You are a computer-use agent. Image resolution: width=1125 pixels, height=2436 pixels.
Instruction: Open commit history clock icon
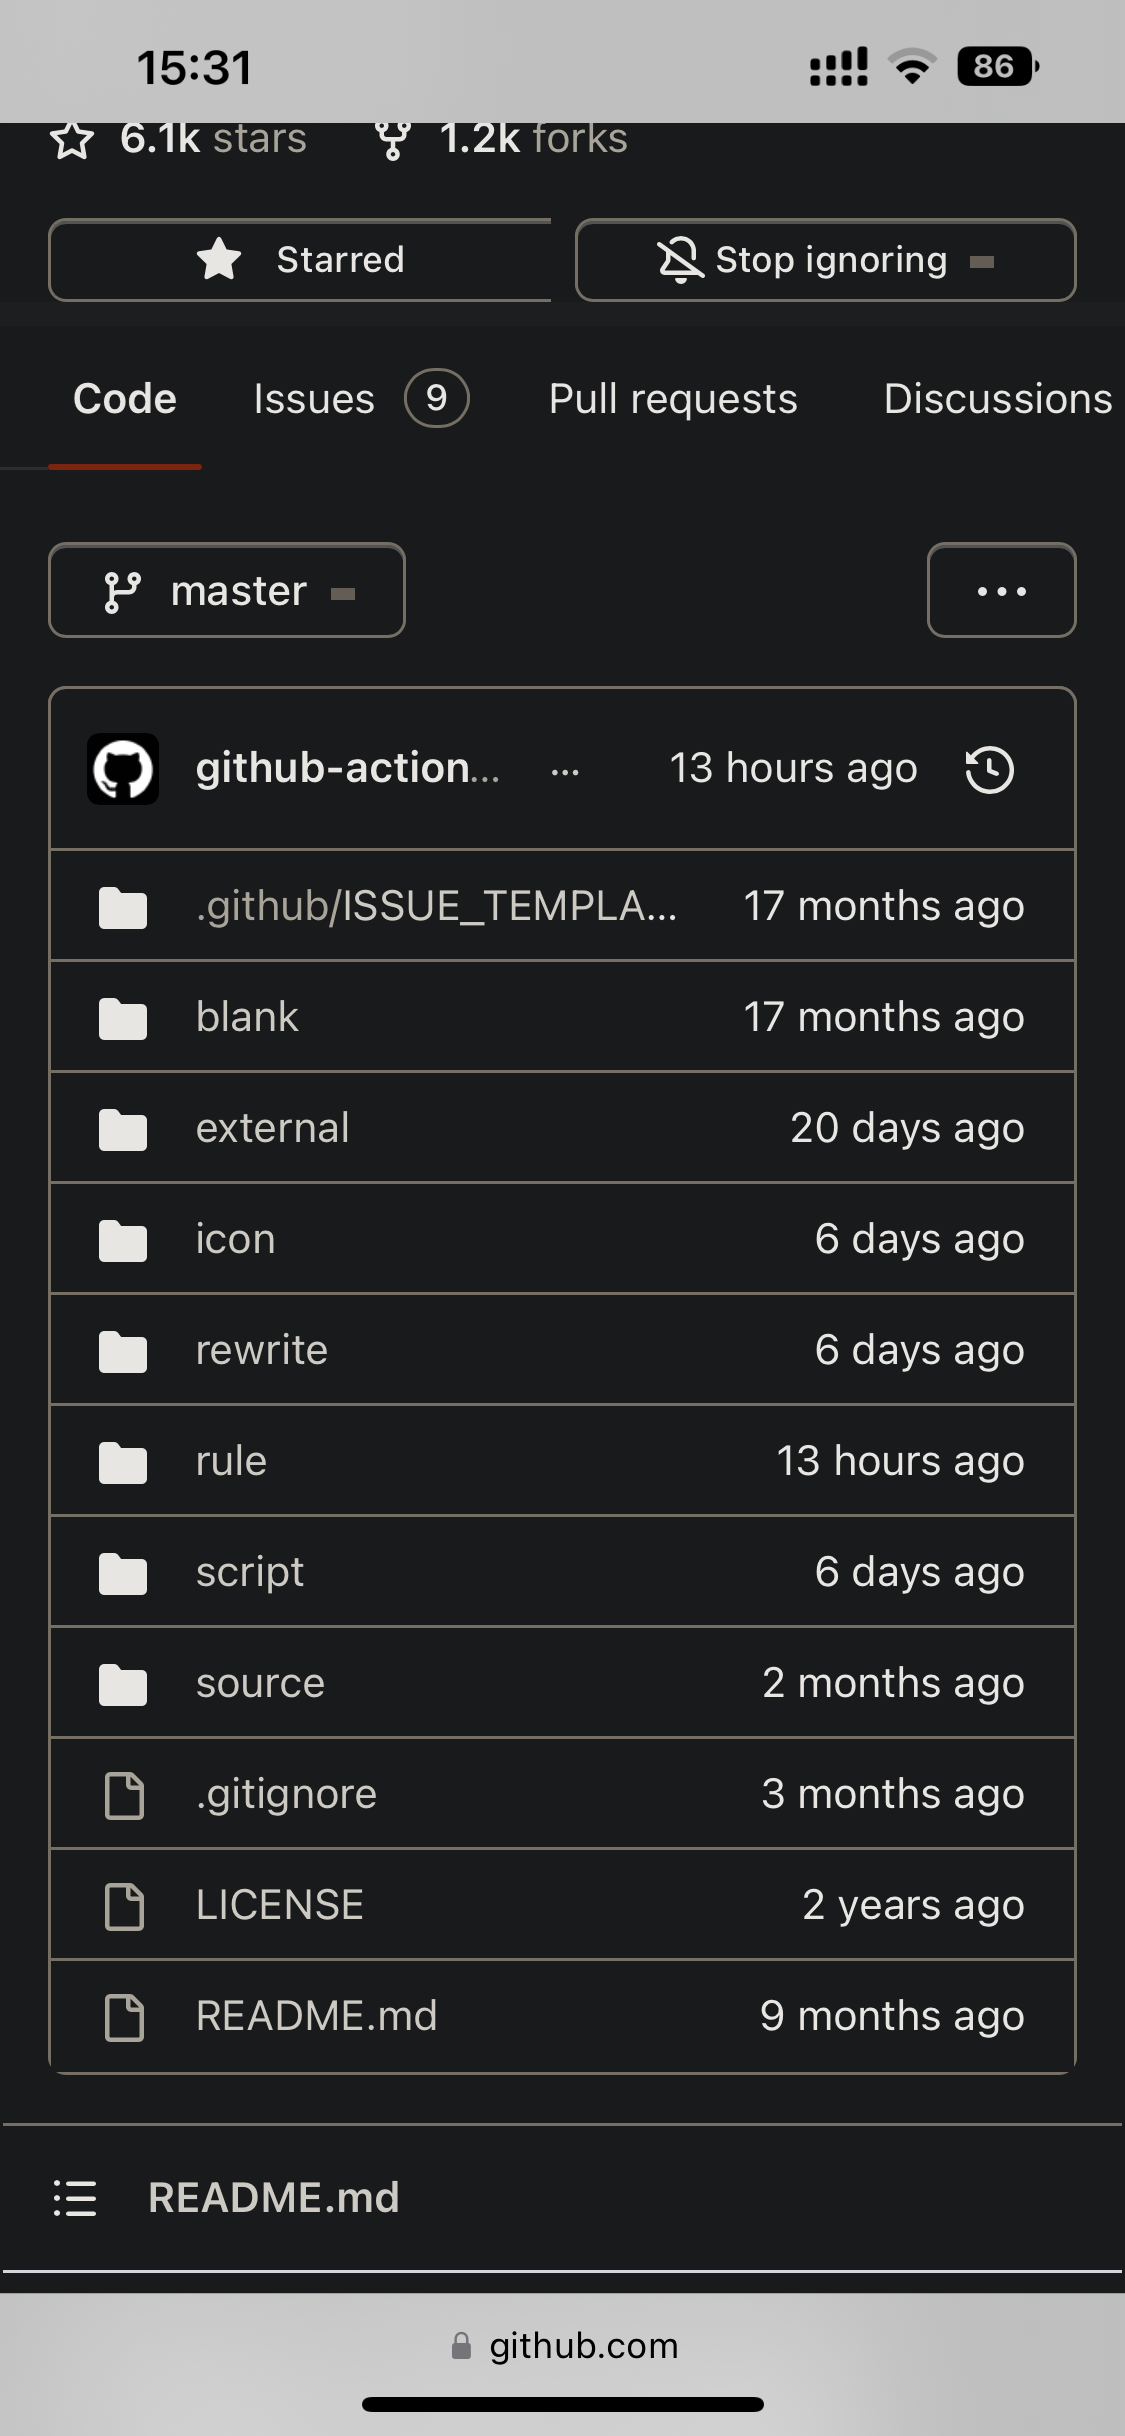989,770
